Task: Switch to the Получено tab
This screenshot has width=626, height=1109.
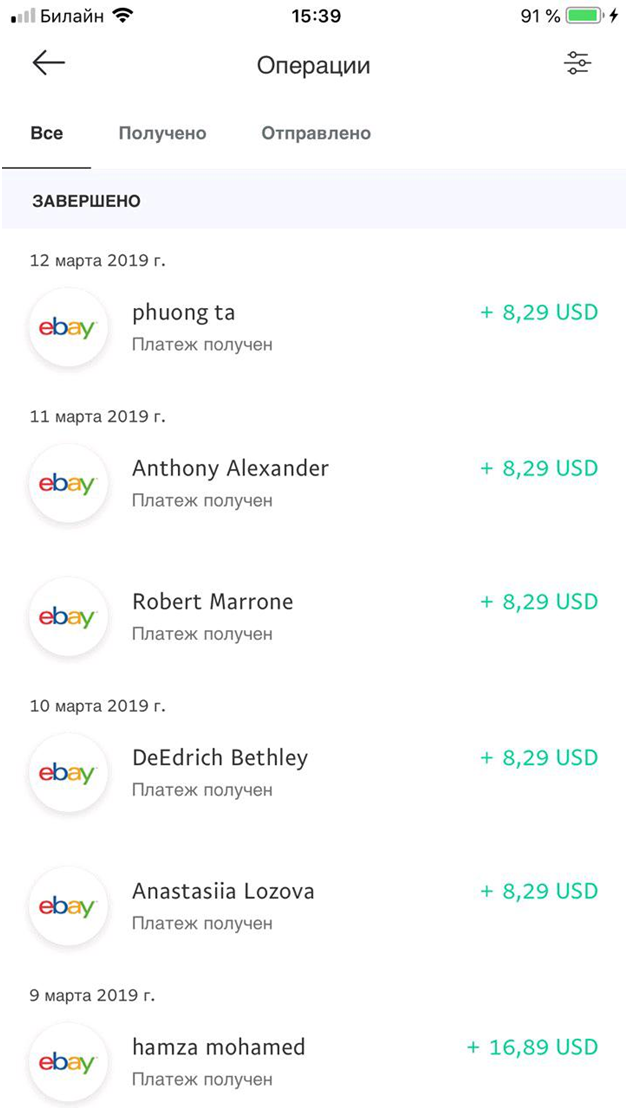Action: 162,132
